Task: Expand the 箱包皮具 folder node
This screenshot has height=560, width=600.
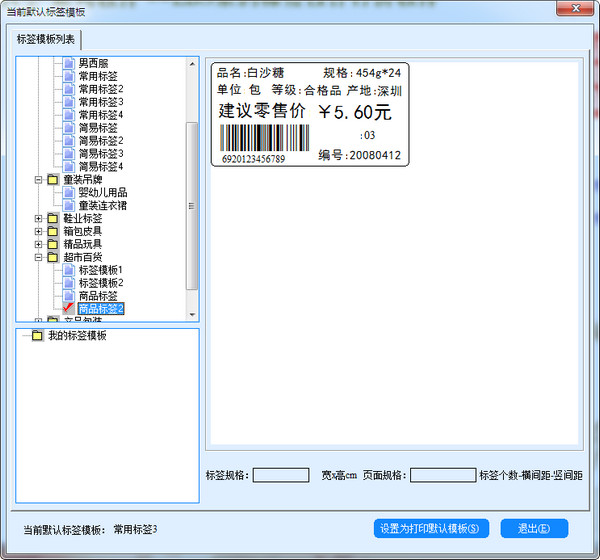Action: click(38, 232)
